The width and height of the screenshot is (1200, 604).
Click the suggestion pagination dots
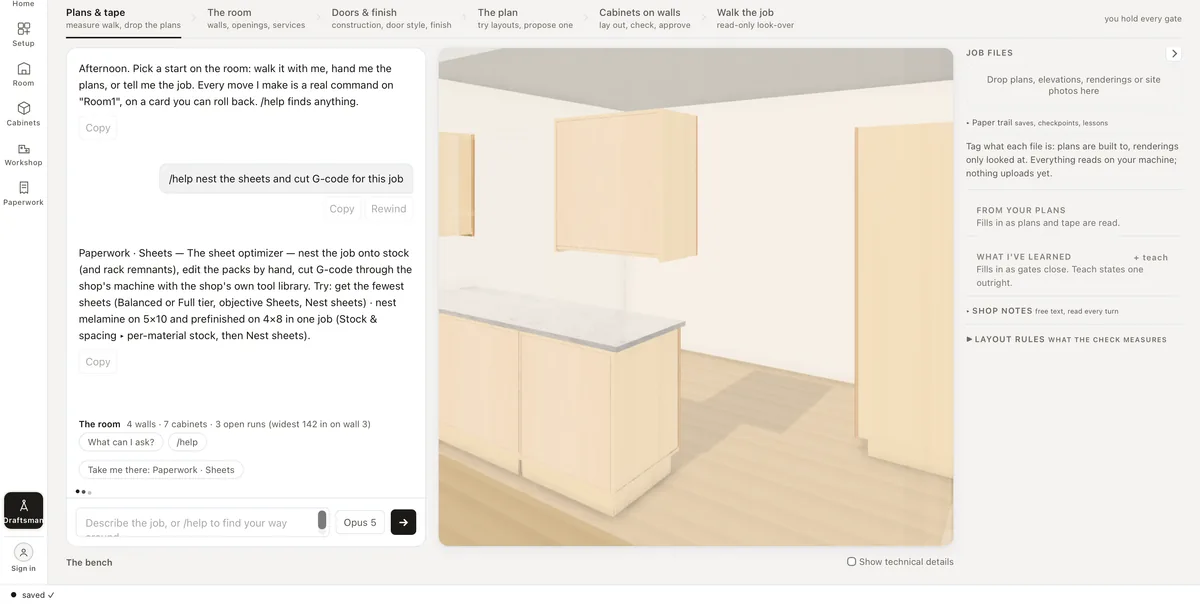pos(83,492)
